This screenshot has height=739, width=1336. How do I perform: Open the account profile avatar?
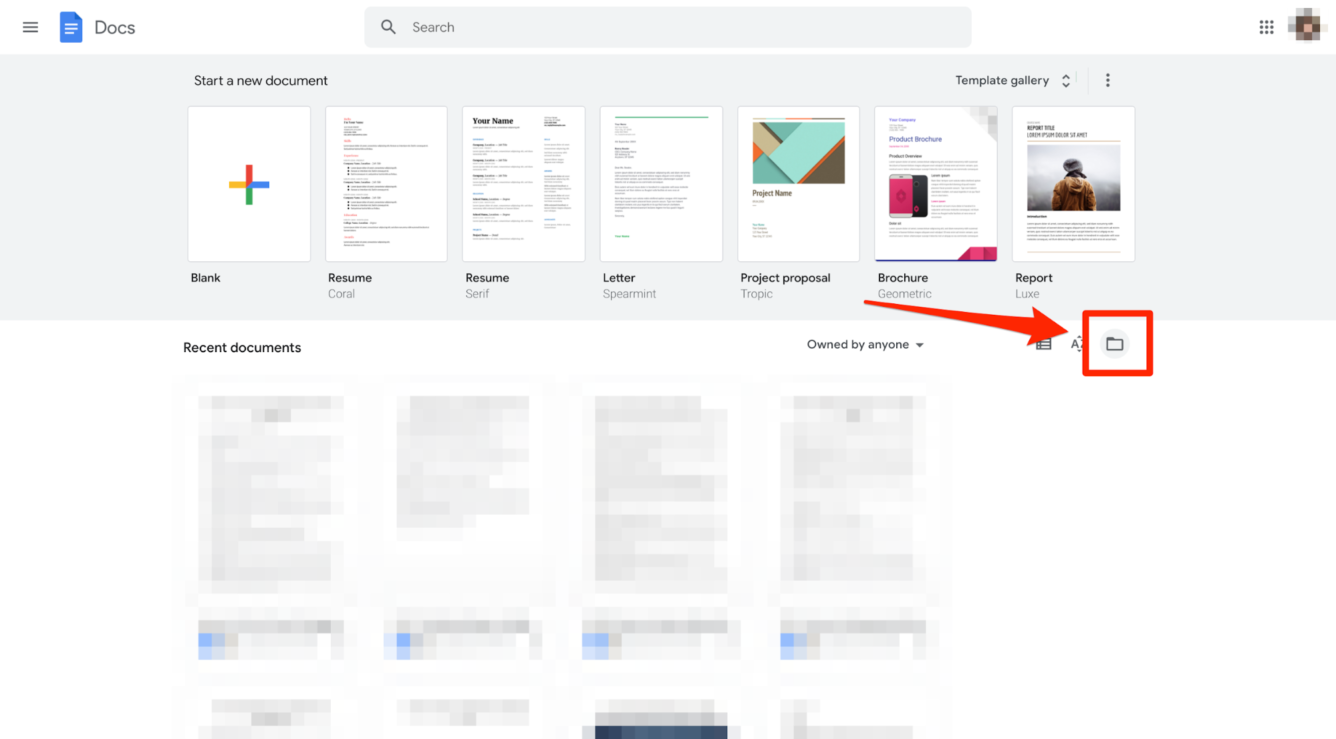[1307, 27]
